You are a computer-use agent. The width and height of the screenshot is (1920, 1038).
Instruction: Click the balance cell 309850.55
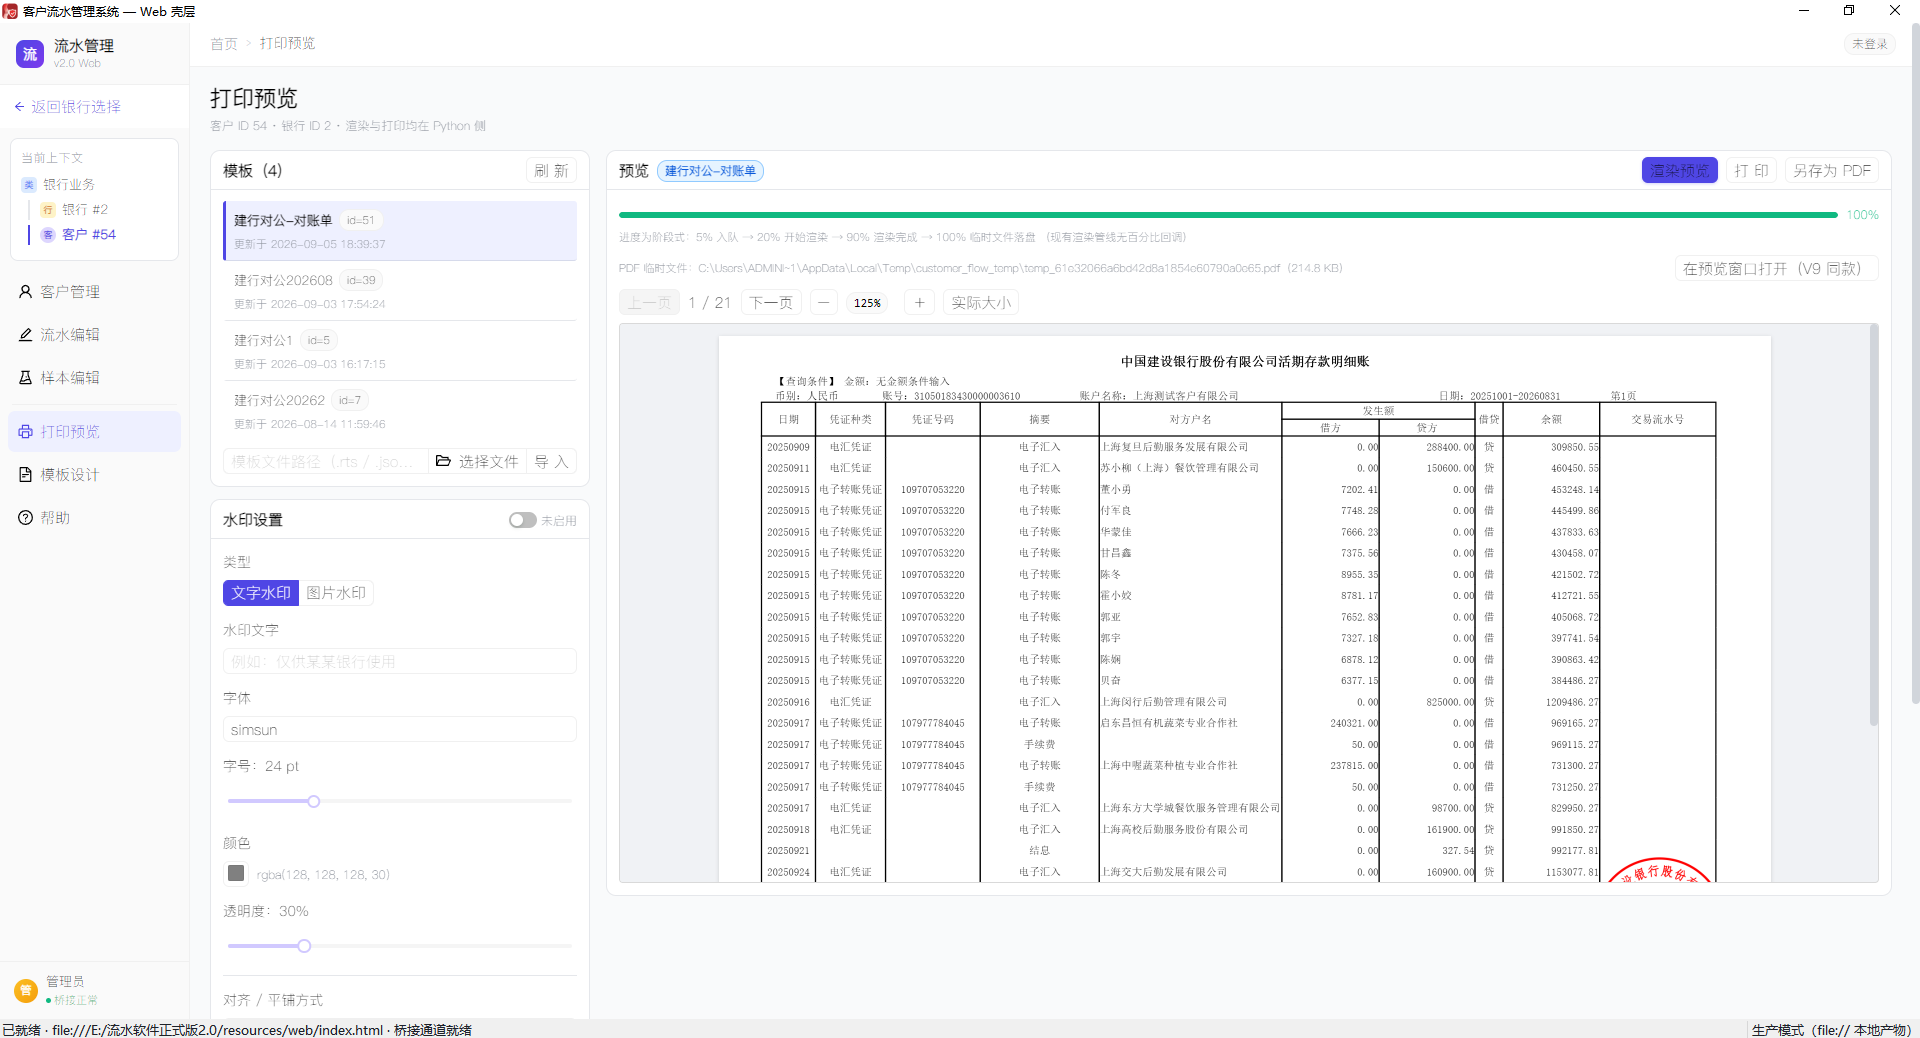1575,447
